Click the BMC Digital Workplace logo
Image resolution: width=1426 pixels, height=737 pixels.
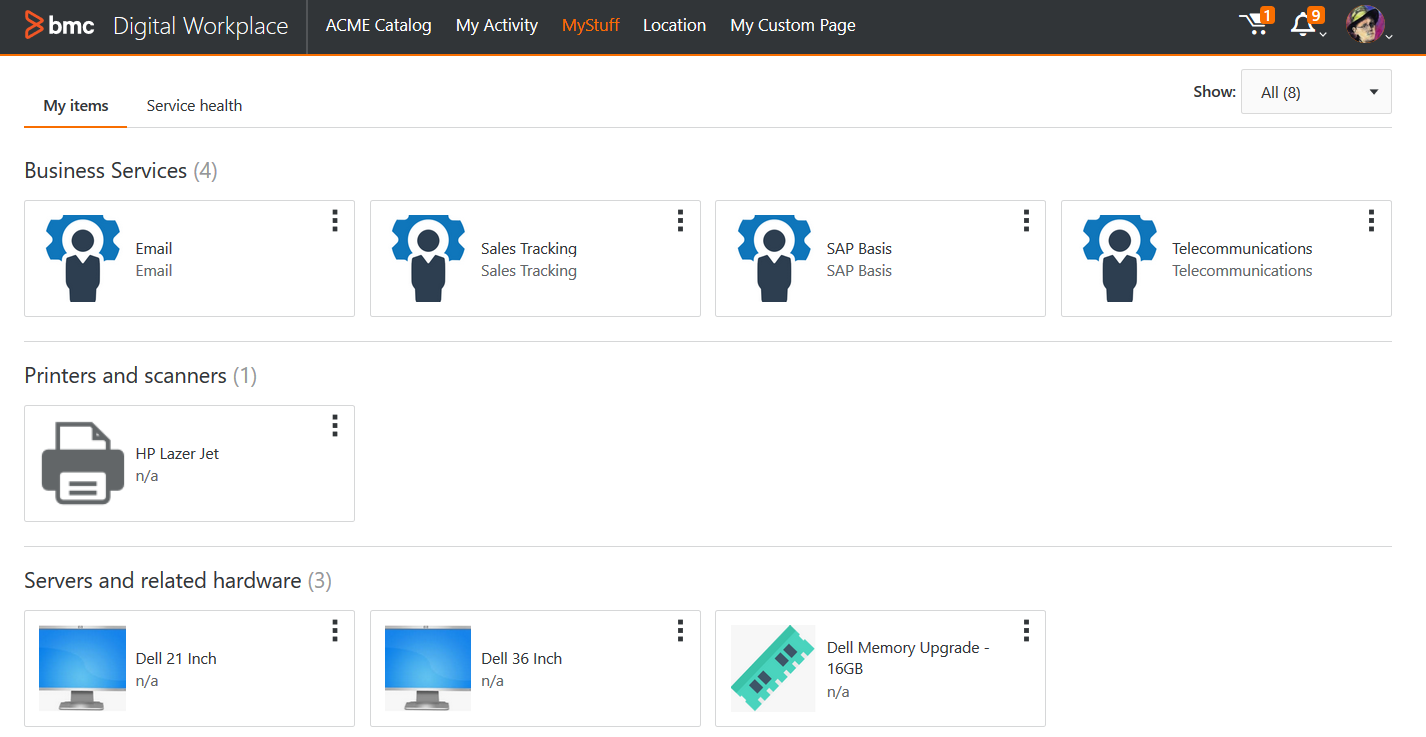156,26
